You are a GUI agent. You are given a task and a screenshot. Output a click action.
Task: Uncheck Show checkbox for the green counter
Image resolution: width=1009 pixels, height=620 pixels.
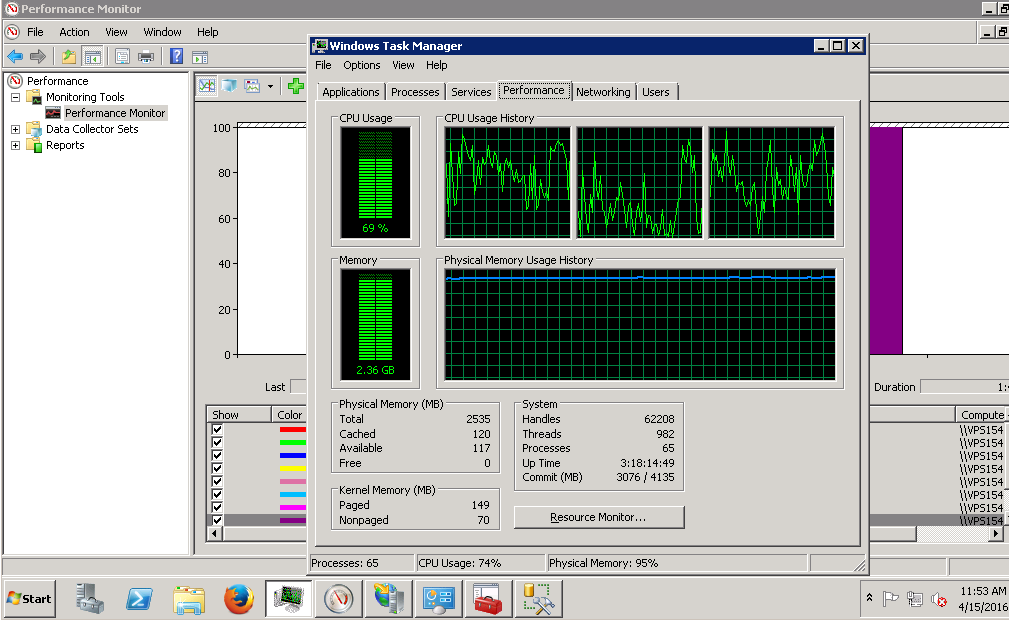217,442
